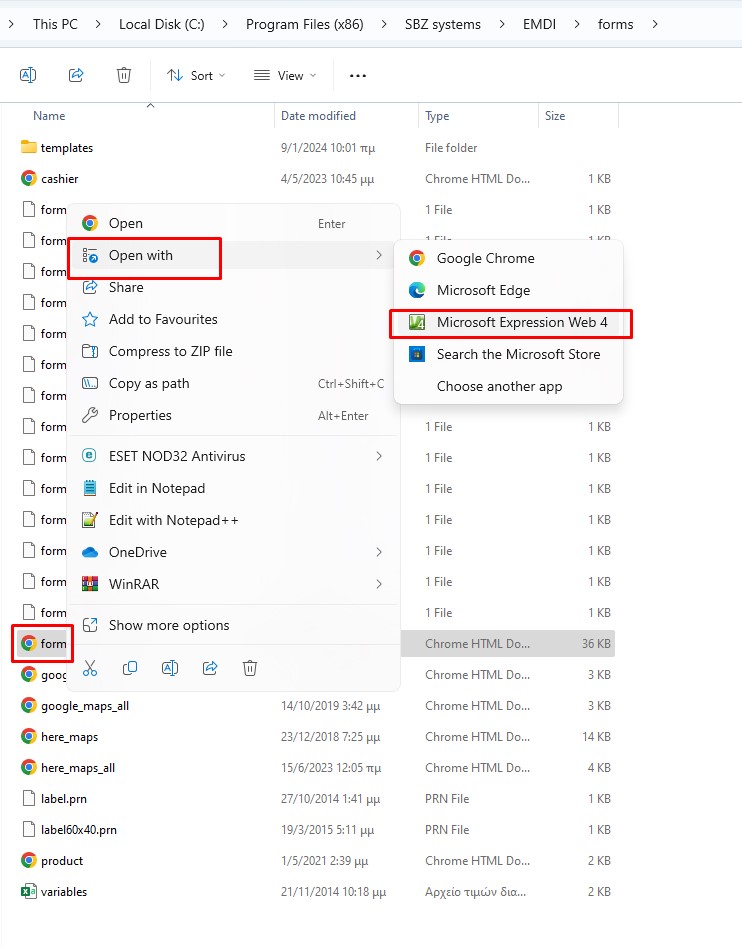Go to the EMDI folder in the breadcrumb
The height and width of the screenshot is (947, 742).
click(x=540, y=24)
